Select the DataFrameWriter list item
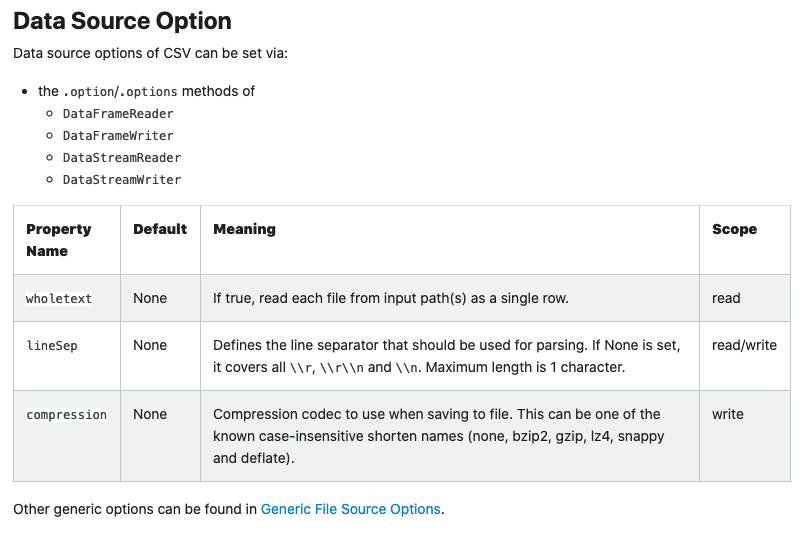Image resolution: width=809 pixels, height=538 pixels. point(118,135)
